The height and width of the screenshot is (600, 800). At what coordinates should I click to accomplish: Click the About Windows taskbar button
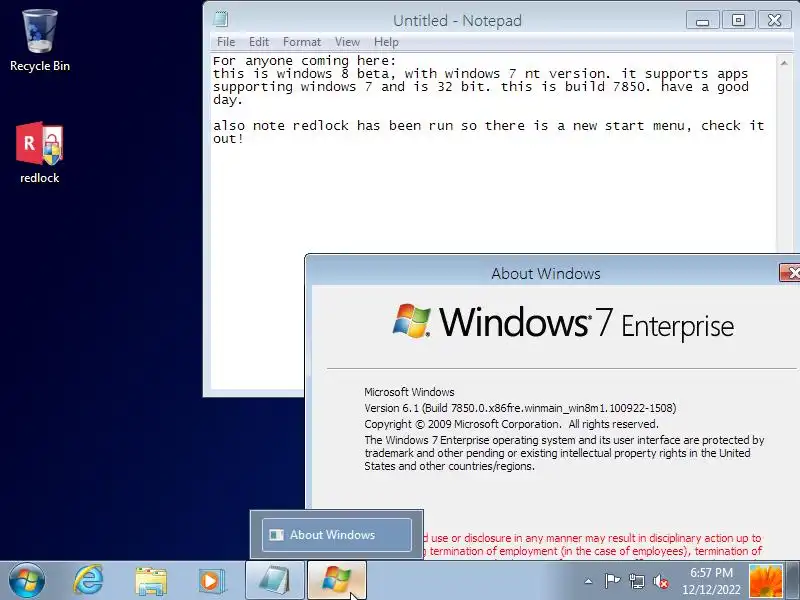pos(337,581)
